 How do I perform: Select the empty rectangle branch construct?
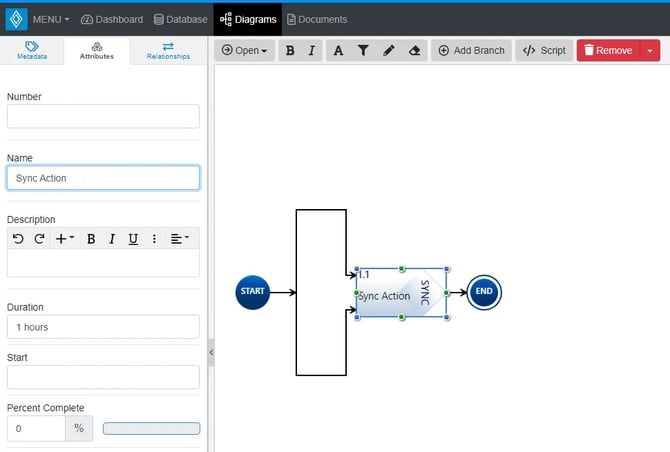tap(321, 293)
